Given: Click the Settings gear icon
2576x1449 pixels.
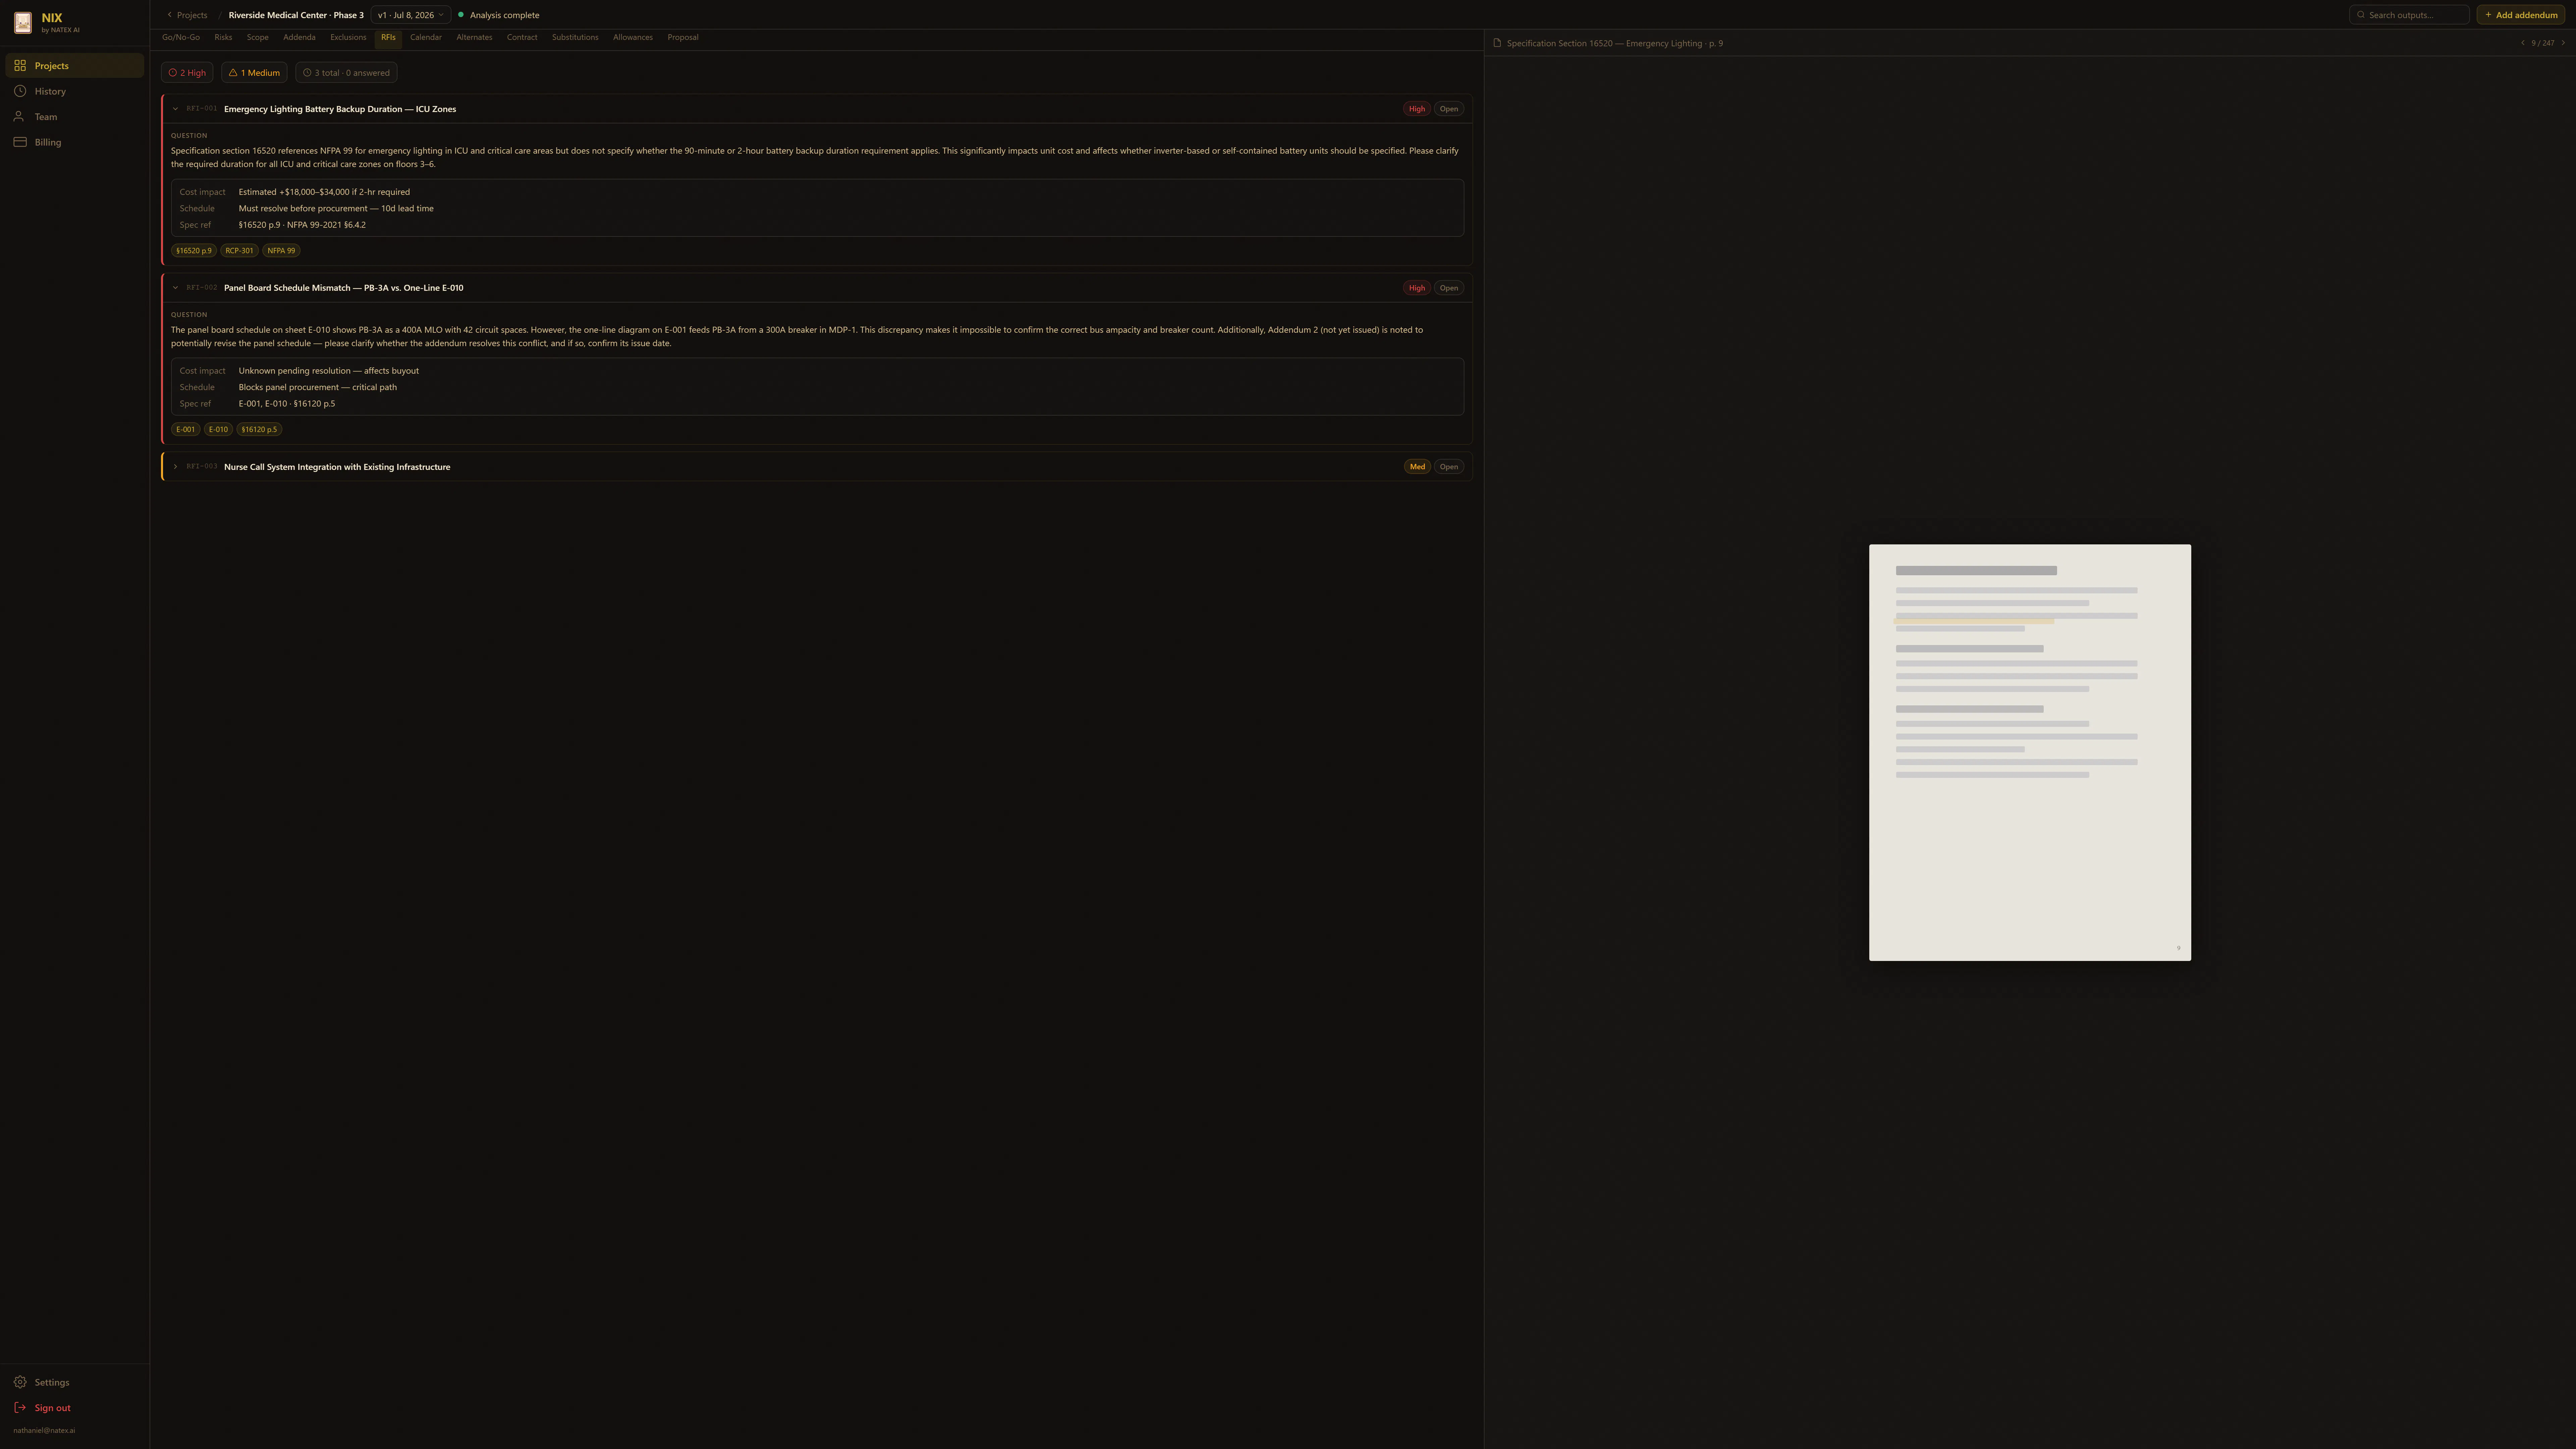Looking at the screenshot, I should (20, 1382).
